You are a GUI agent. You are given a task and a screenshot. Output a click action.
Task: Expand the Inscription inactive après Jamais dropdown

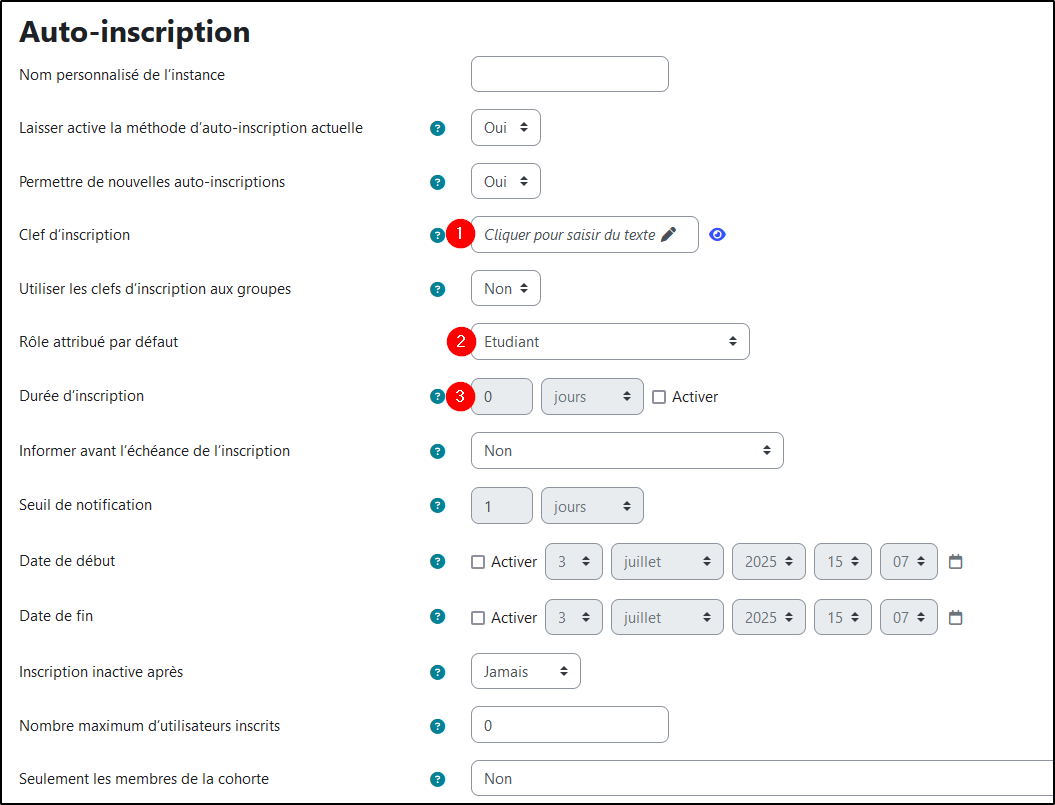pos(525,671)
